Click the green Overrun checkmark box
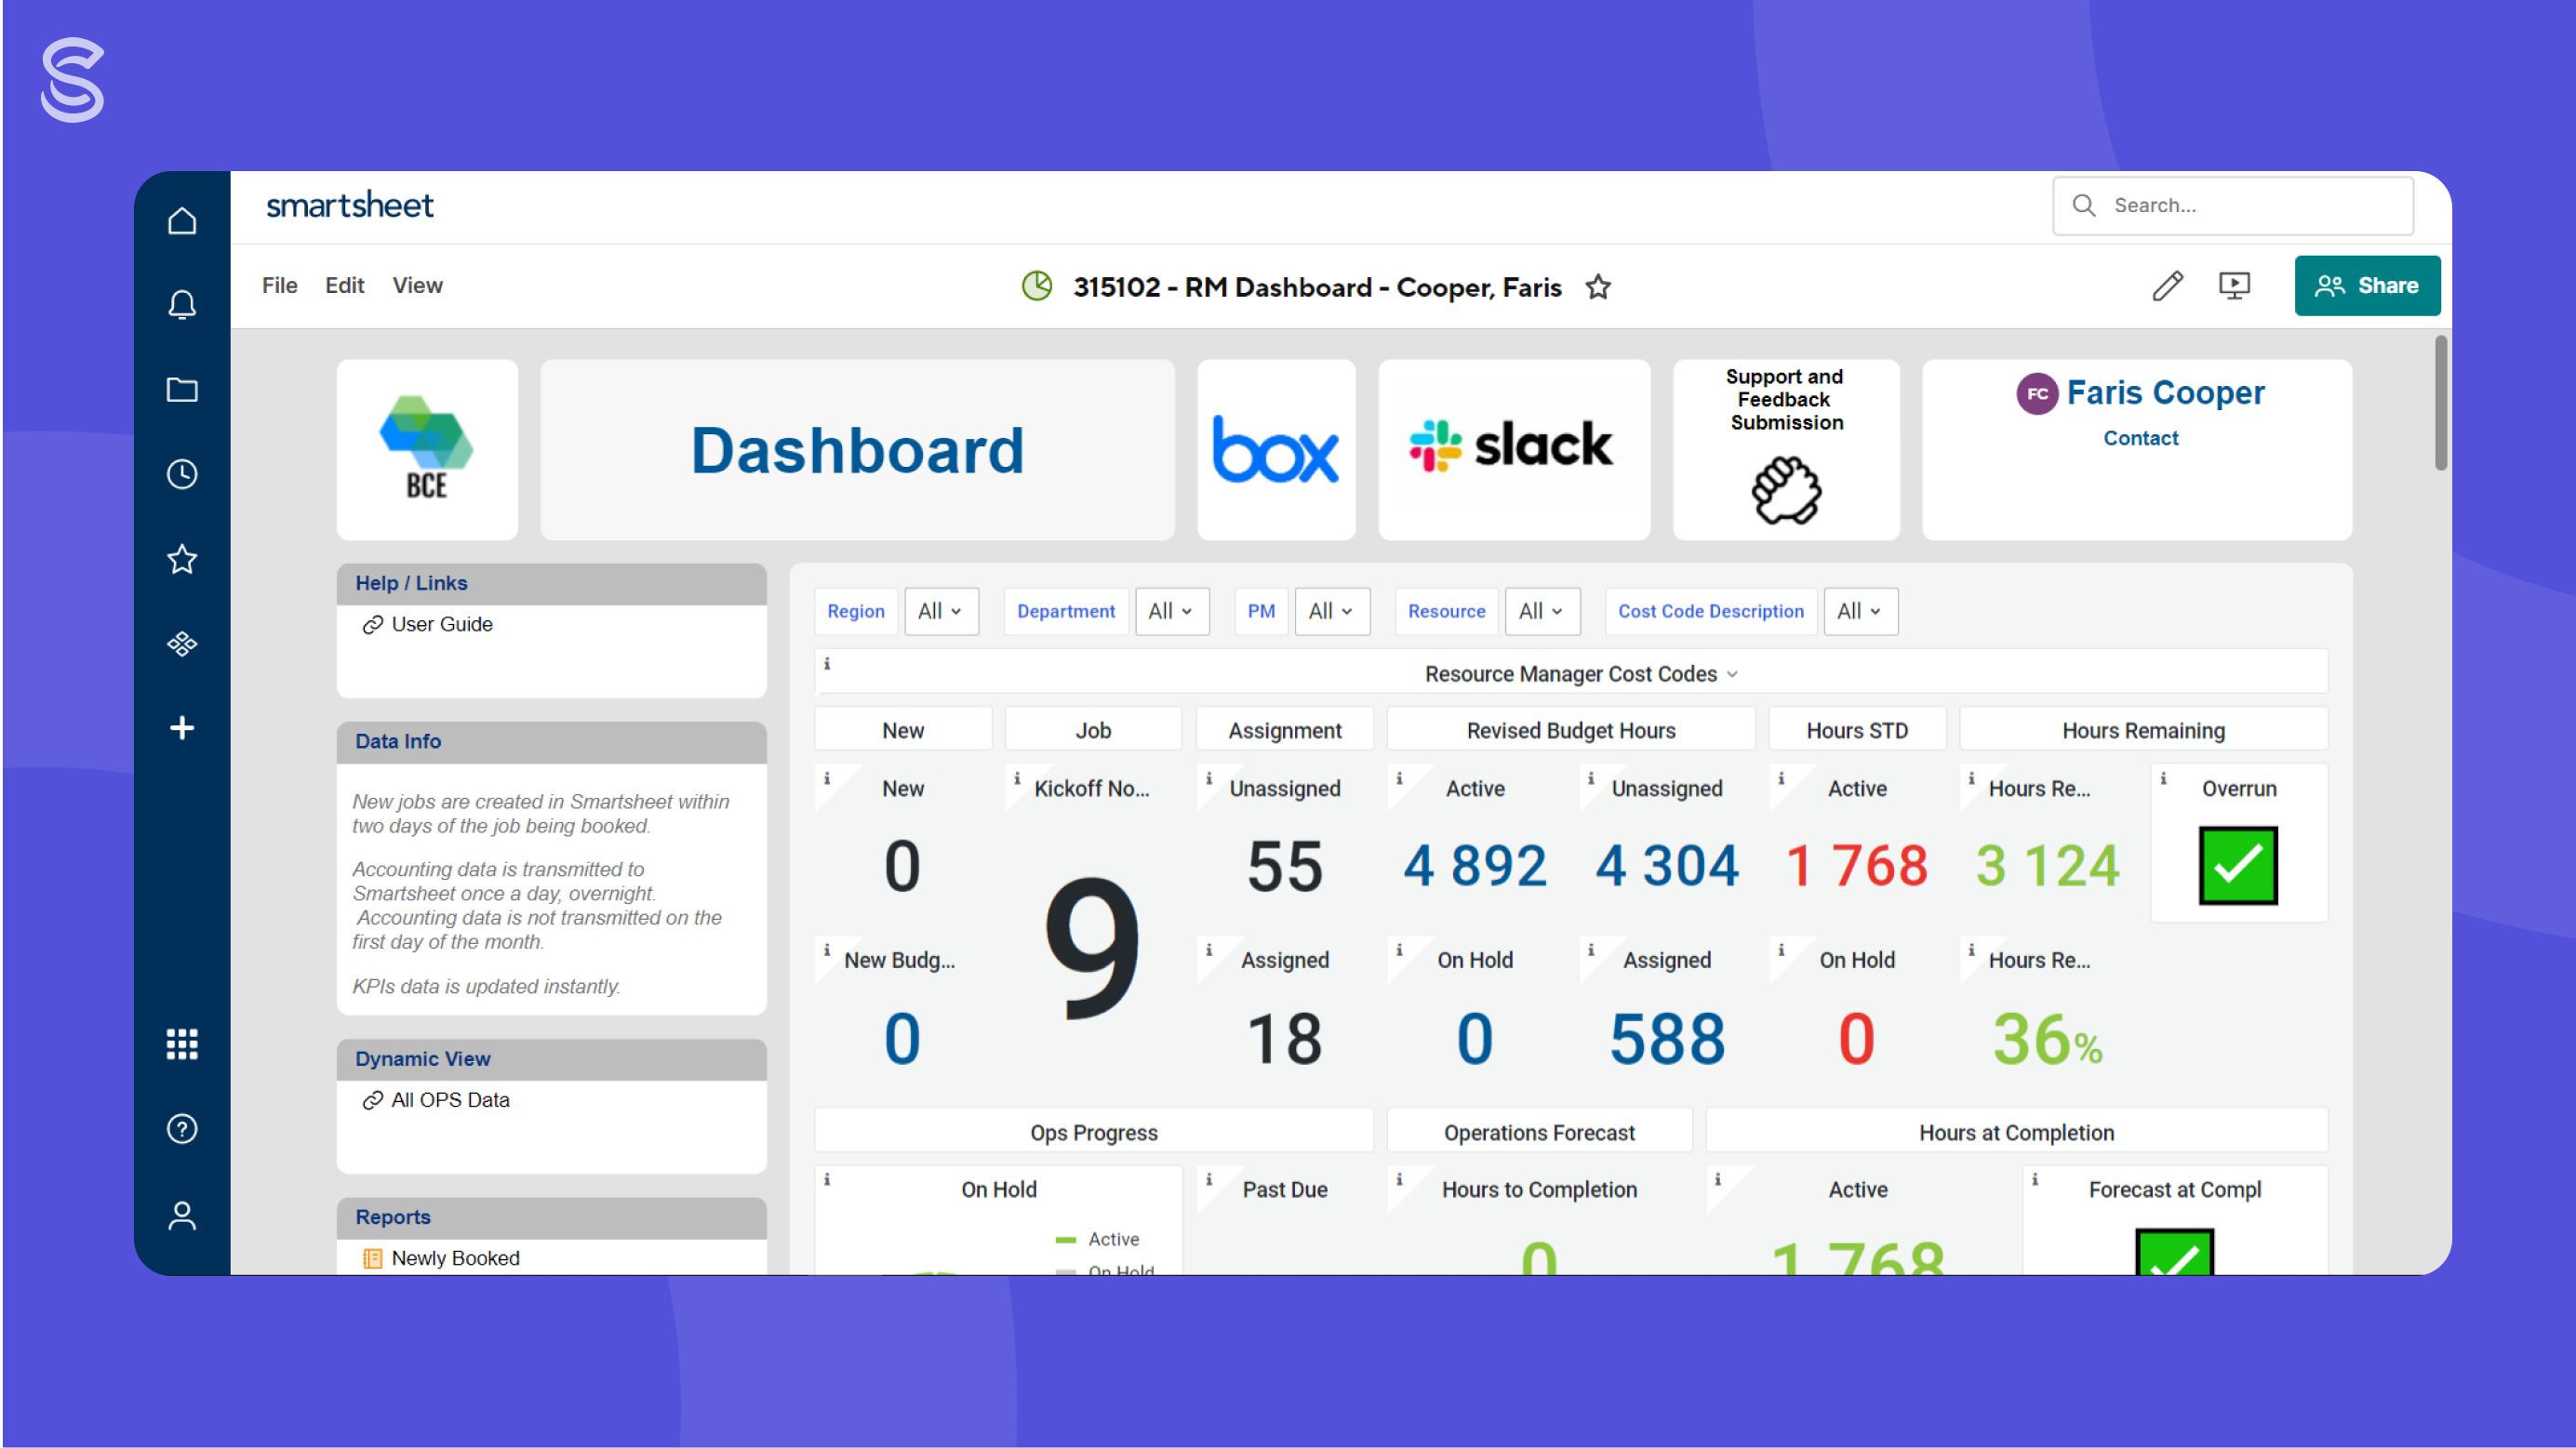The image size is (2576, 1448). (2237, 865)
